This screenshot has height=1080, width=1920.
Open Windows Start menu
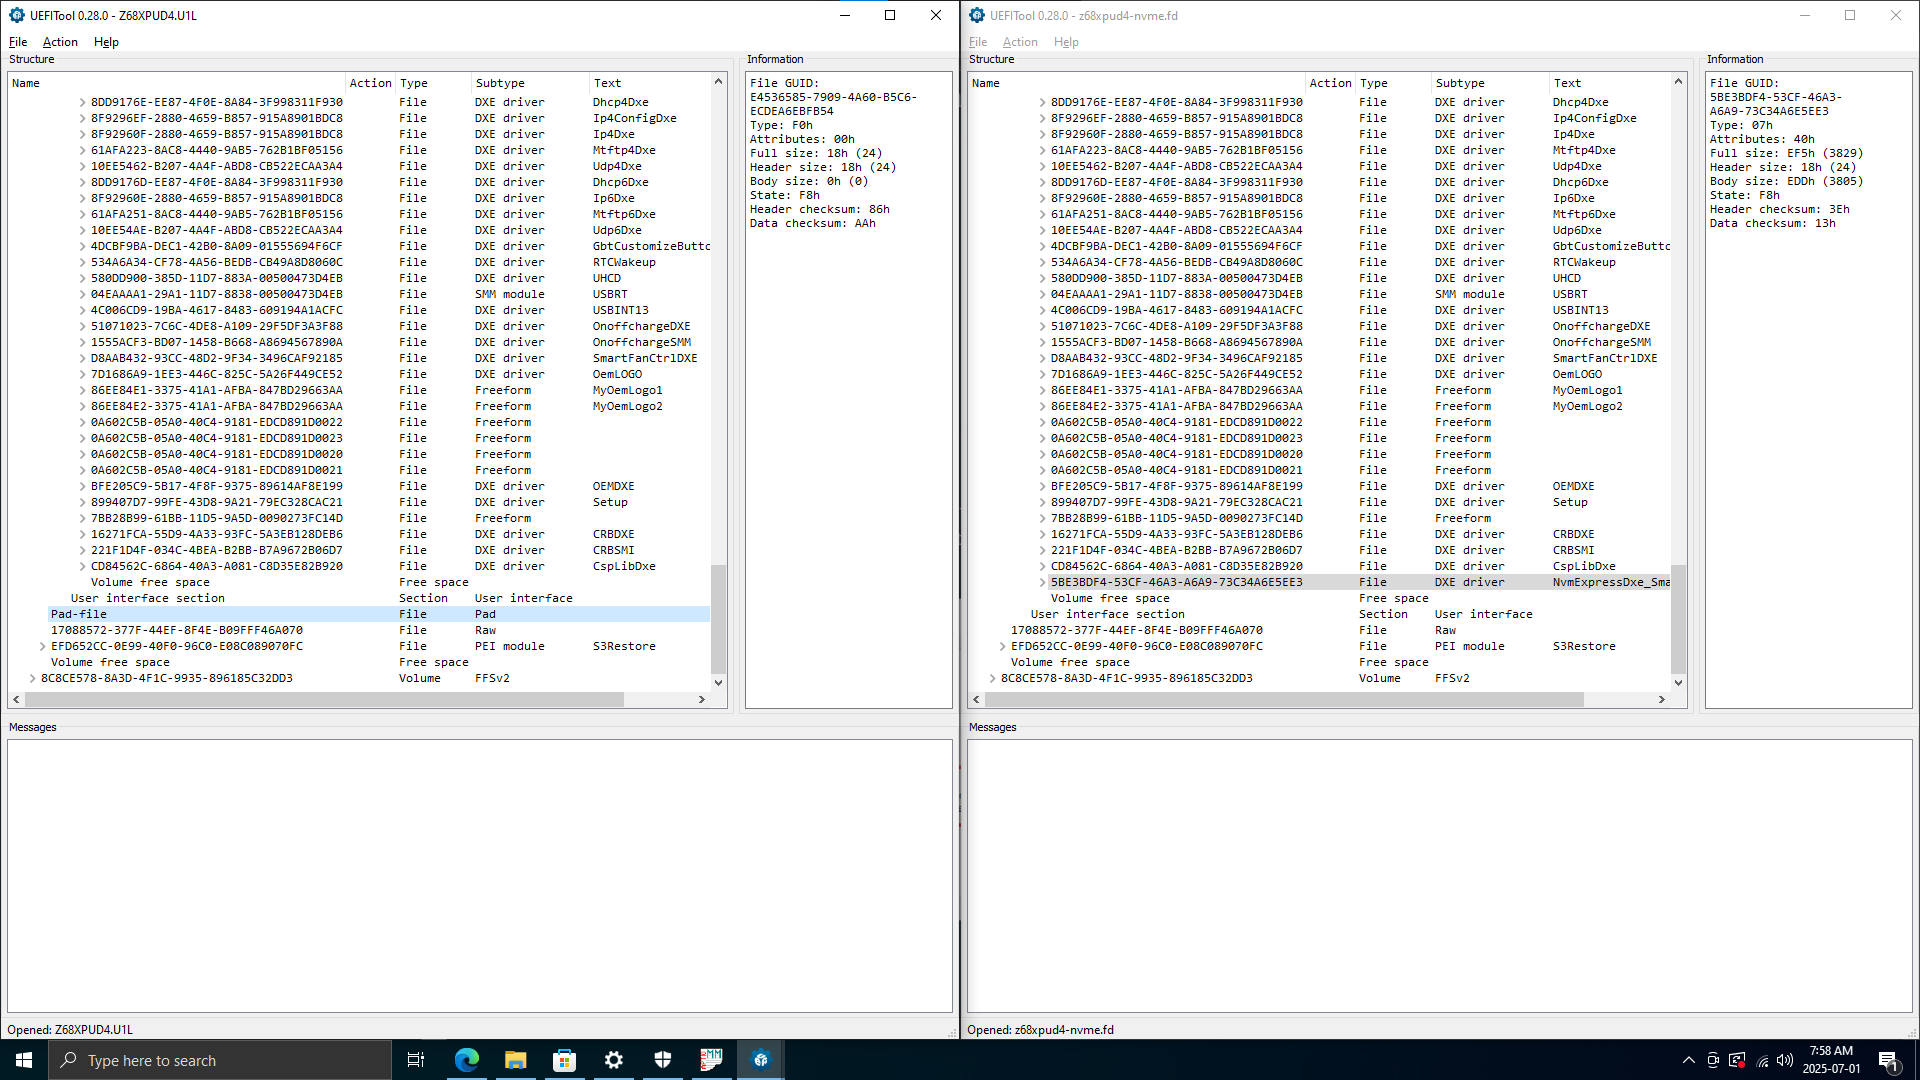pyautogui.click(x=24, y=1060)
